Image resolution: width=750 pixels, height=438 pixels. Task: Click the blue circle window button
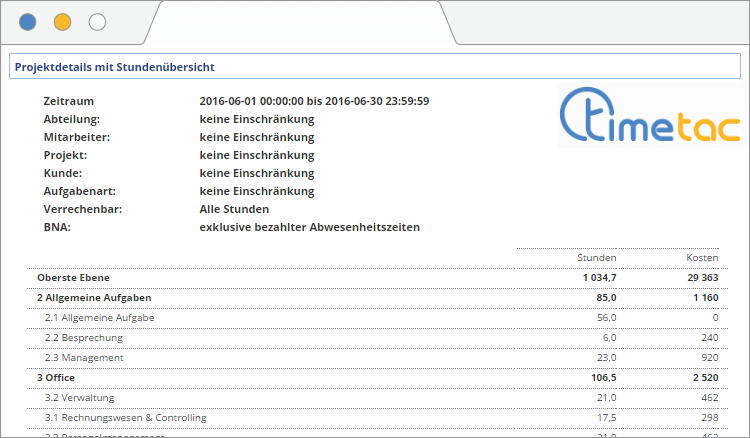28,22
